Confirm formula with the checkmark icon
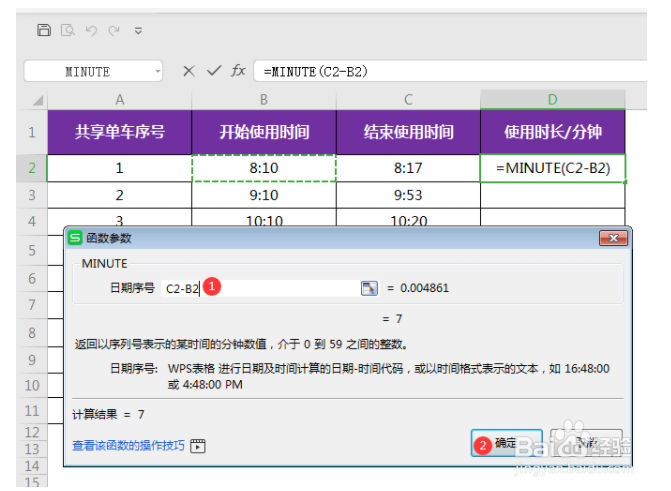671x491 pixels. tap(214, 71)
